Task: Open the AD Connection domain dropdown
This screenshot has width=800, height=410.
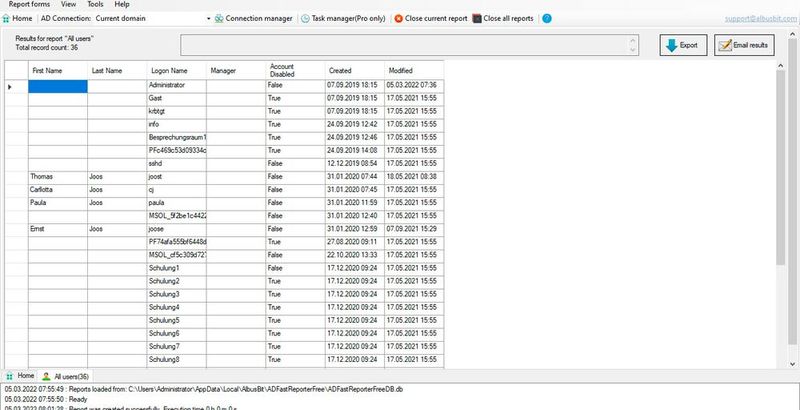Action: click(x=209, y=18)
